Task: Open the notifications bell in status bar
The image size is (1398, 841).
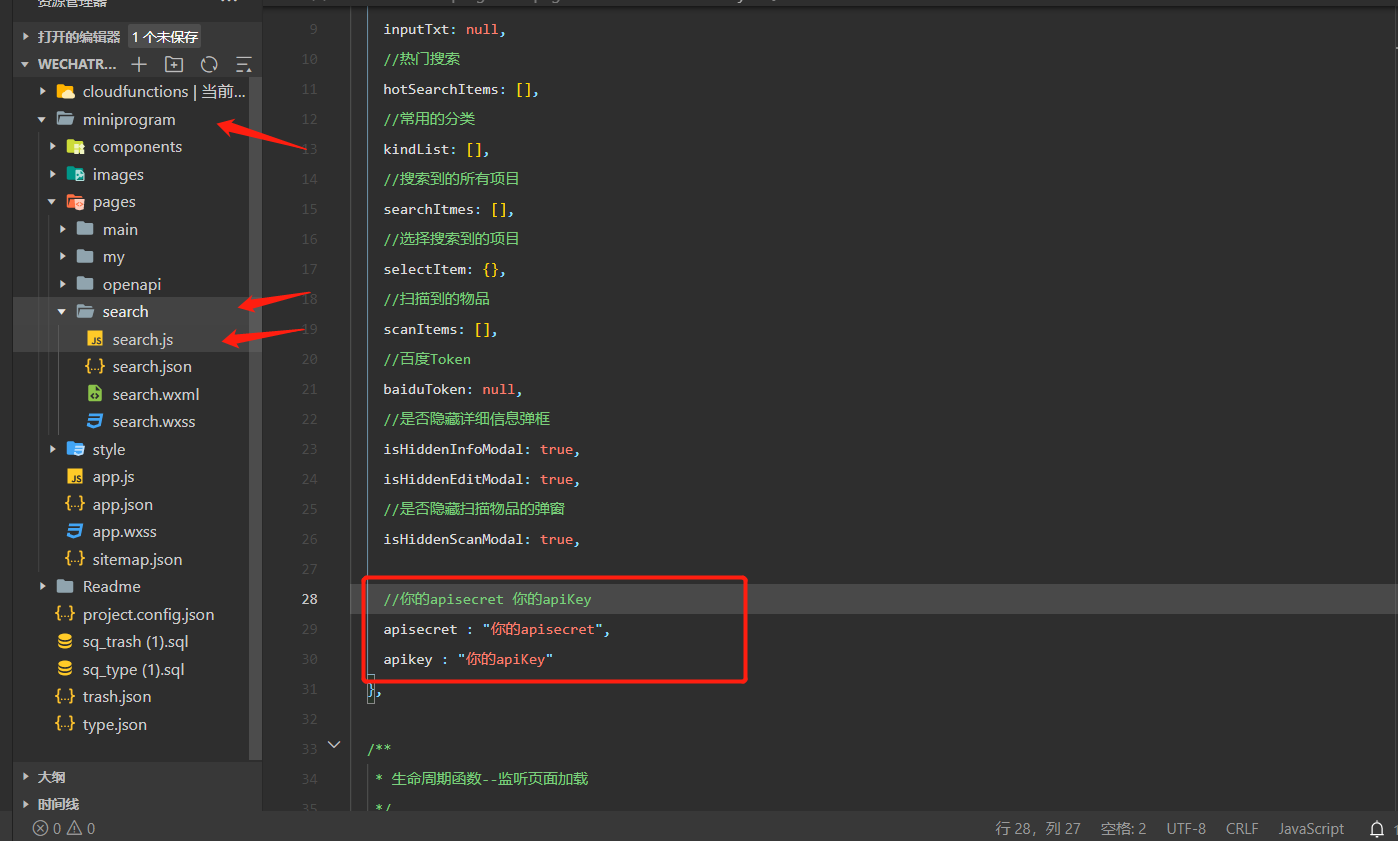Action: coord(1377,828)
